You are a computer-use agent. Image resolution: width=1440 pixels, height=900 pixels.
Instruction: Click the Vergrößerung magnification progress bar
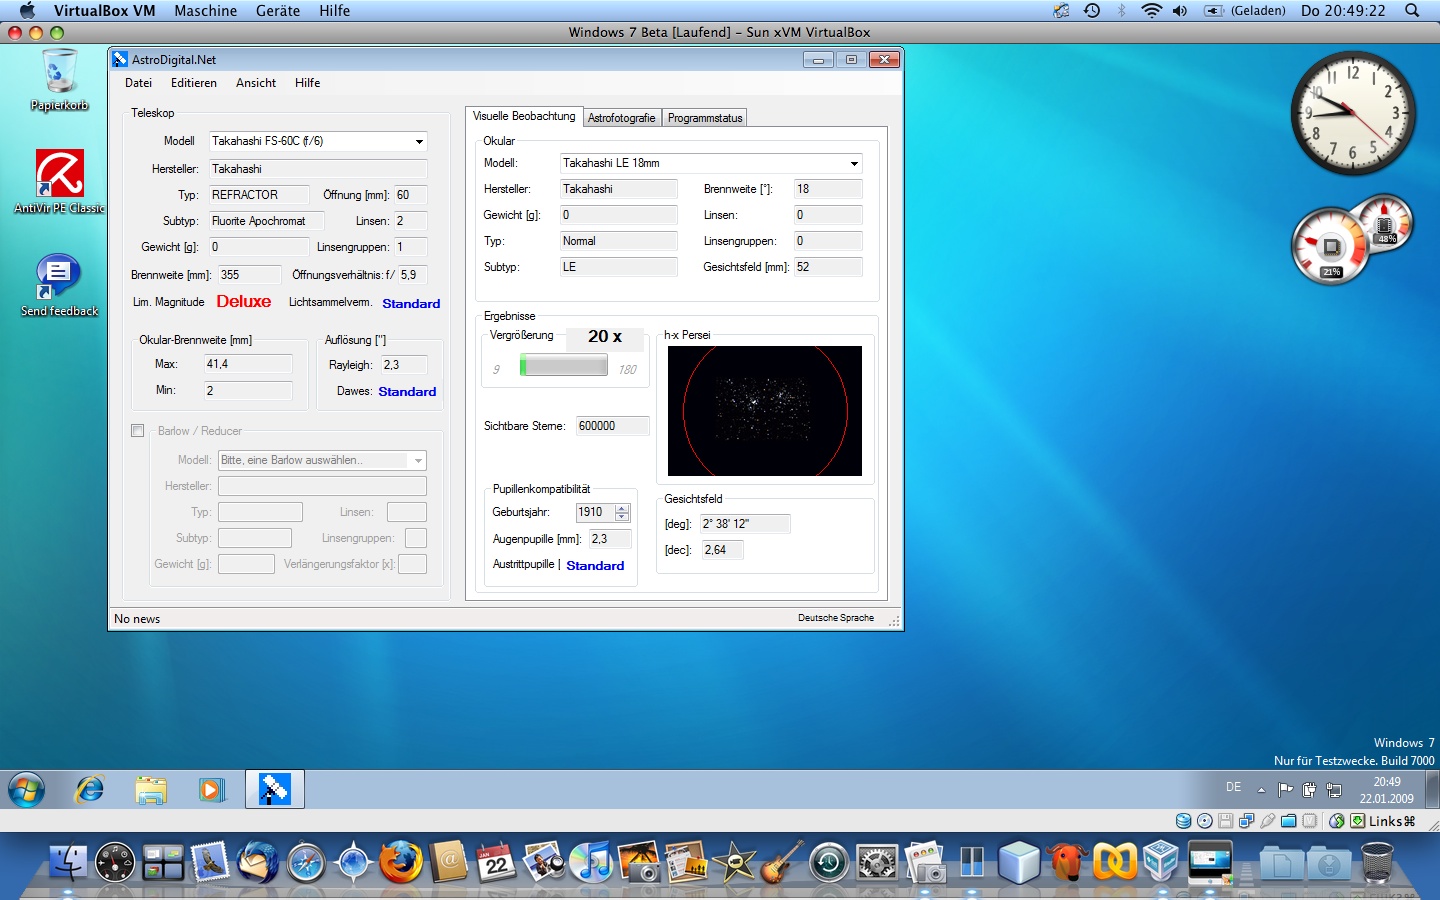(563, 366)
